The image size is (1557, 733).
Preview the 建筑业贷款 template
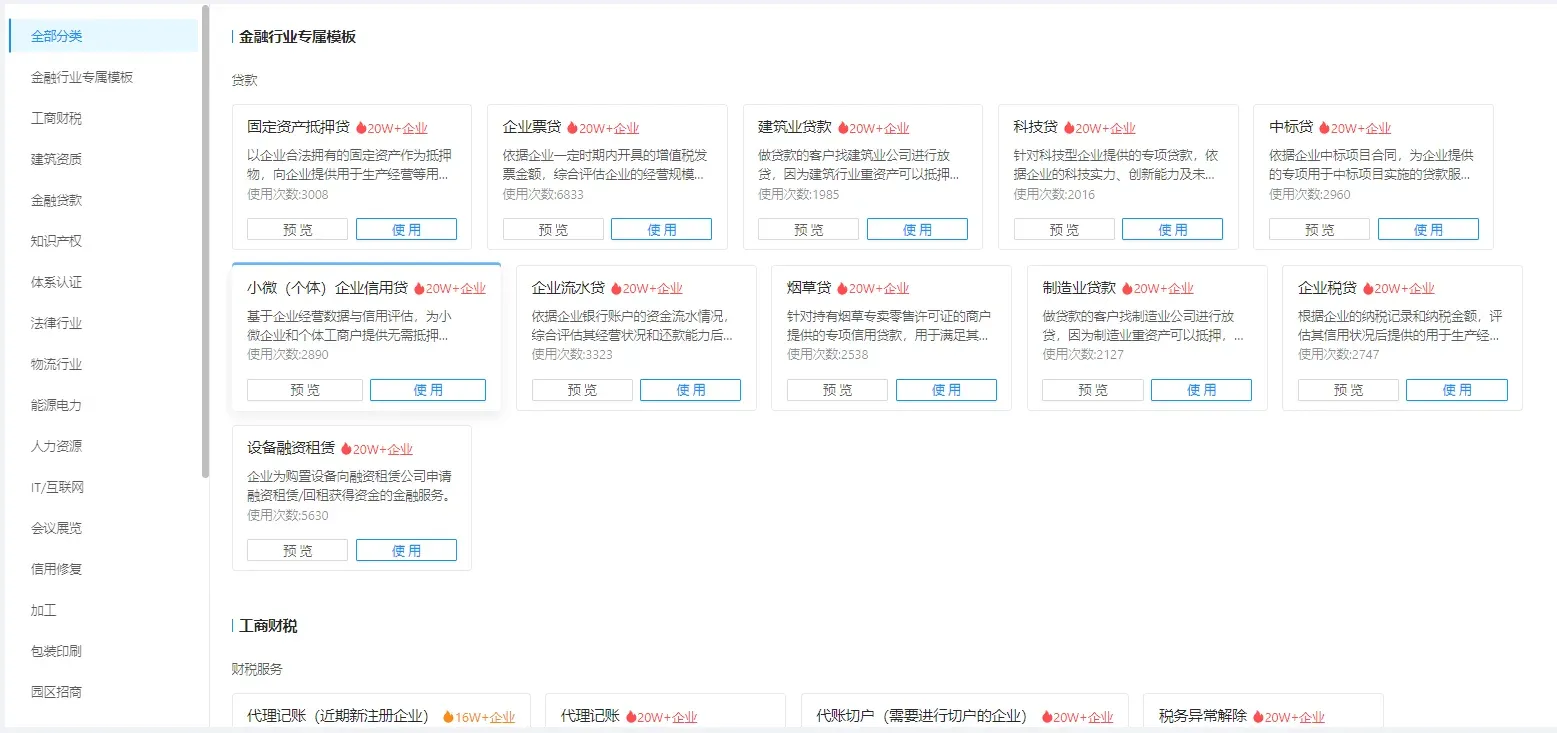click(808, 229)
